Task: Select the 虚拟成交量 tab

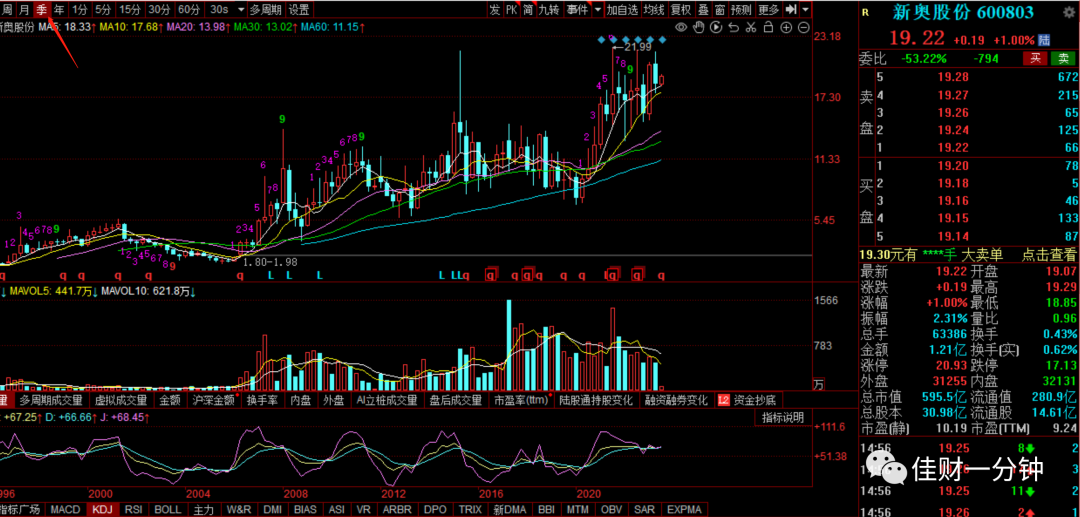Action: 121,400
